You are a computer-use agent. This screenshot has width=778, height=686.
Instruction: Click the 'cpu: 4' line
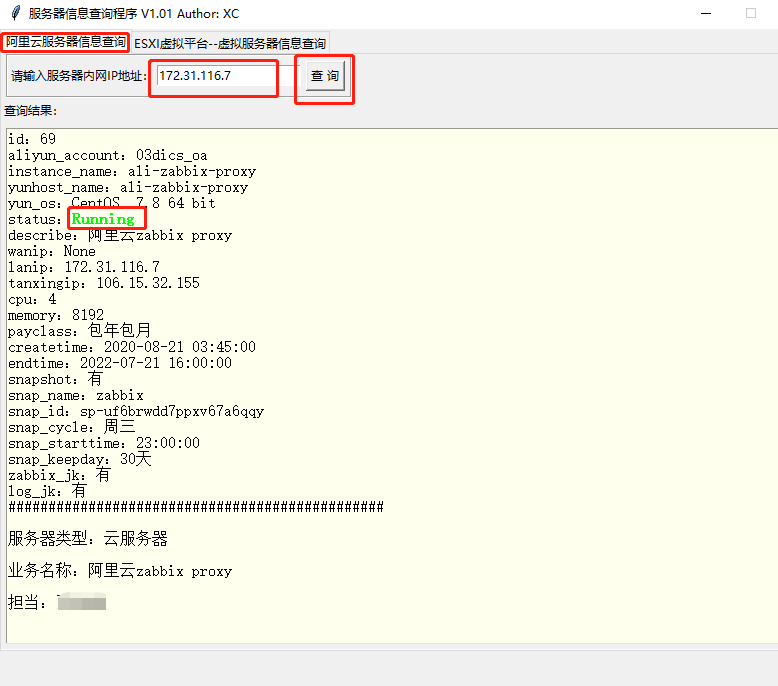pyautogui.click(x=32, y=299)
